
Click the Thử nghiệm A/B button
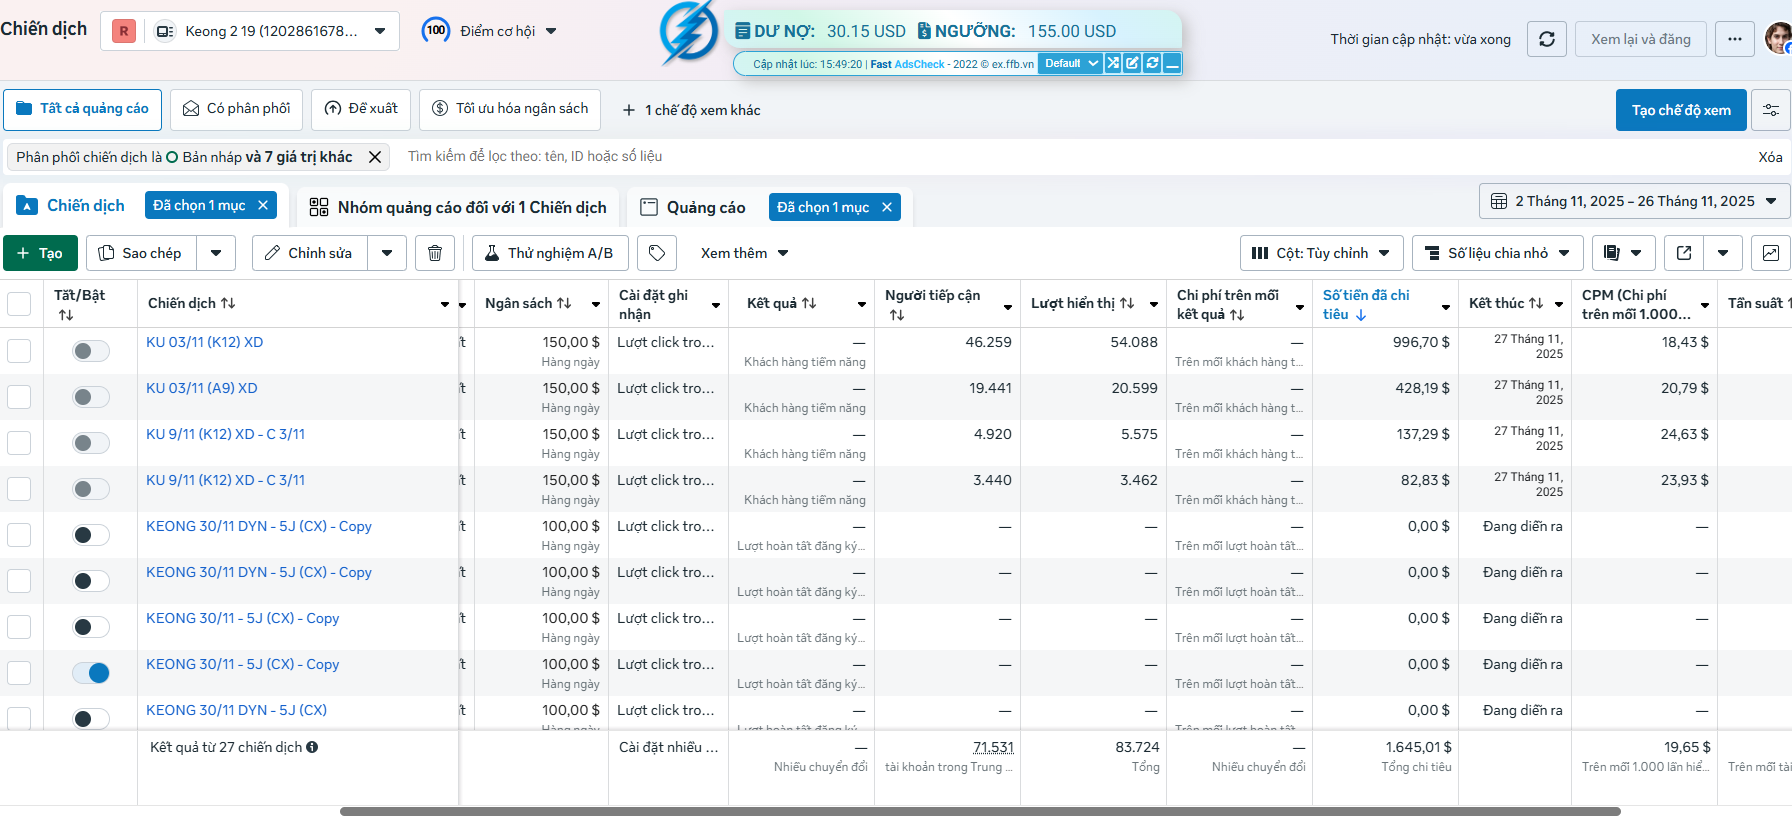pos(550,253)
